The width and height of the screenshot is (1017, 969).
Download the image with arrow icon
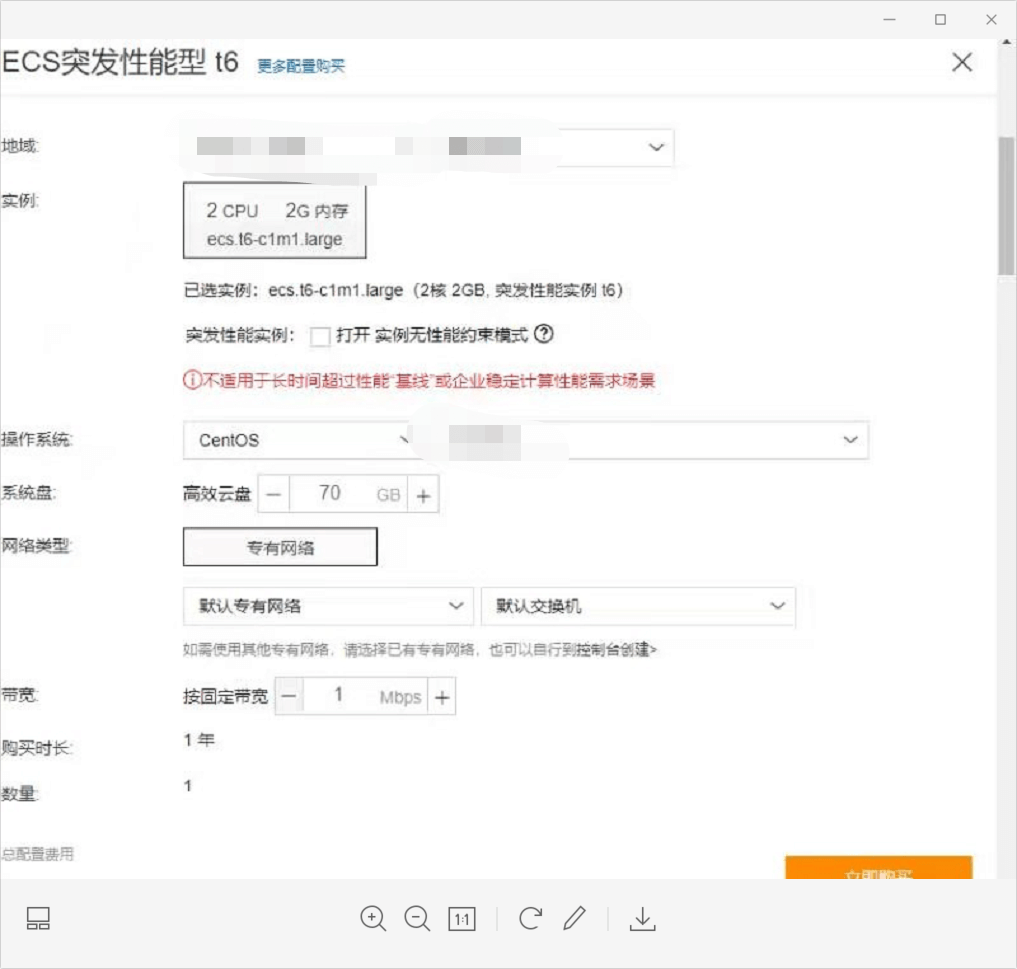click(x=642, y=919)
